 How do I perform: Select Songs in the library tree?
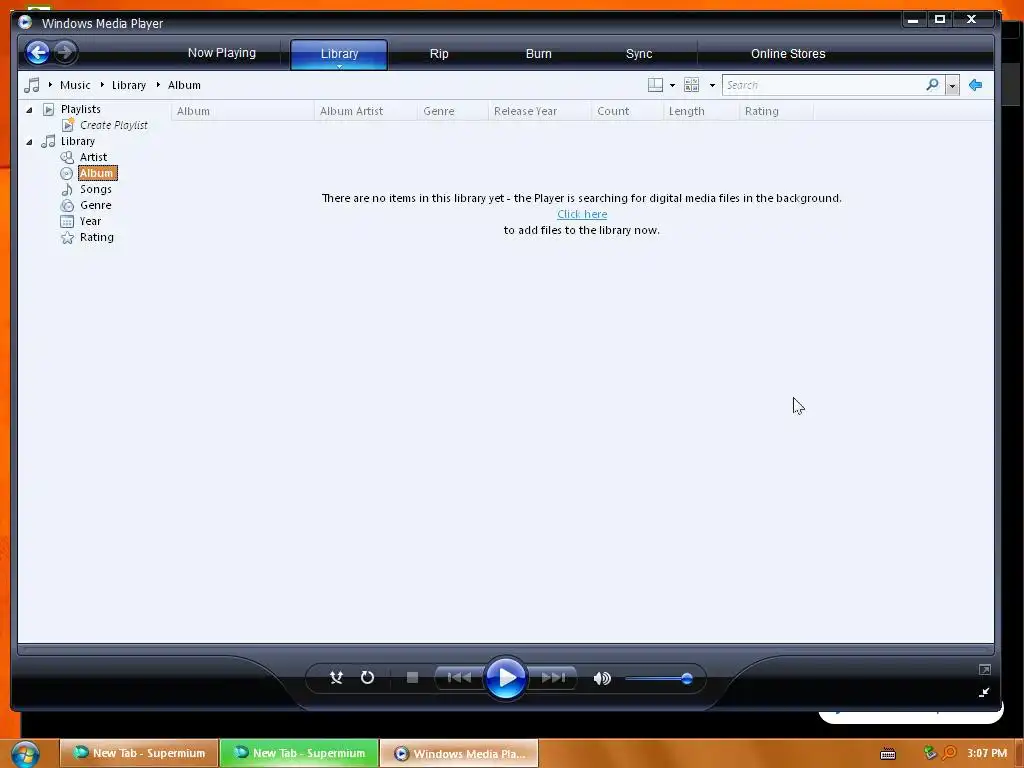coord(95,189)
